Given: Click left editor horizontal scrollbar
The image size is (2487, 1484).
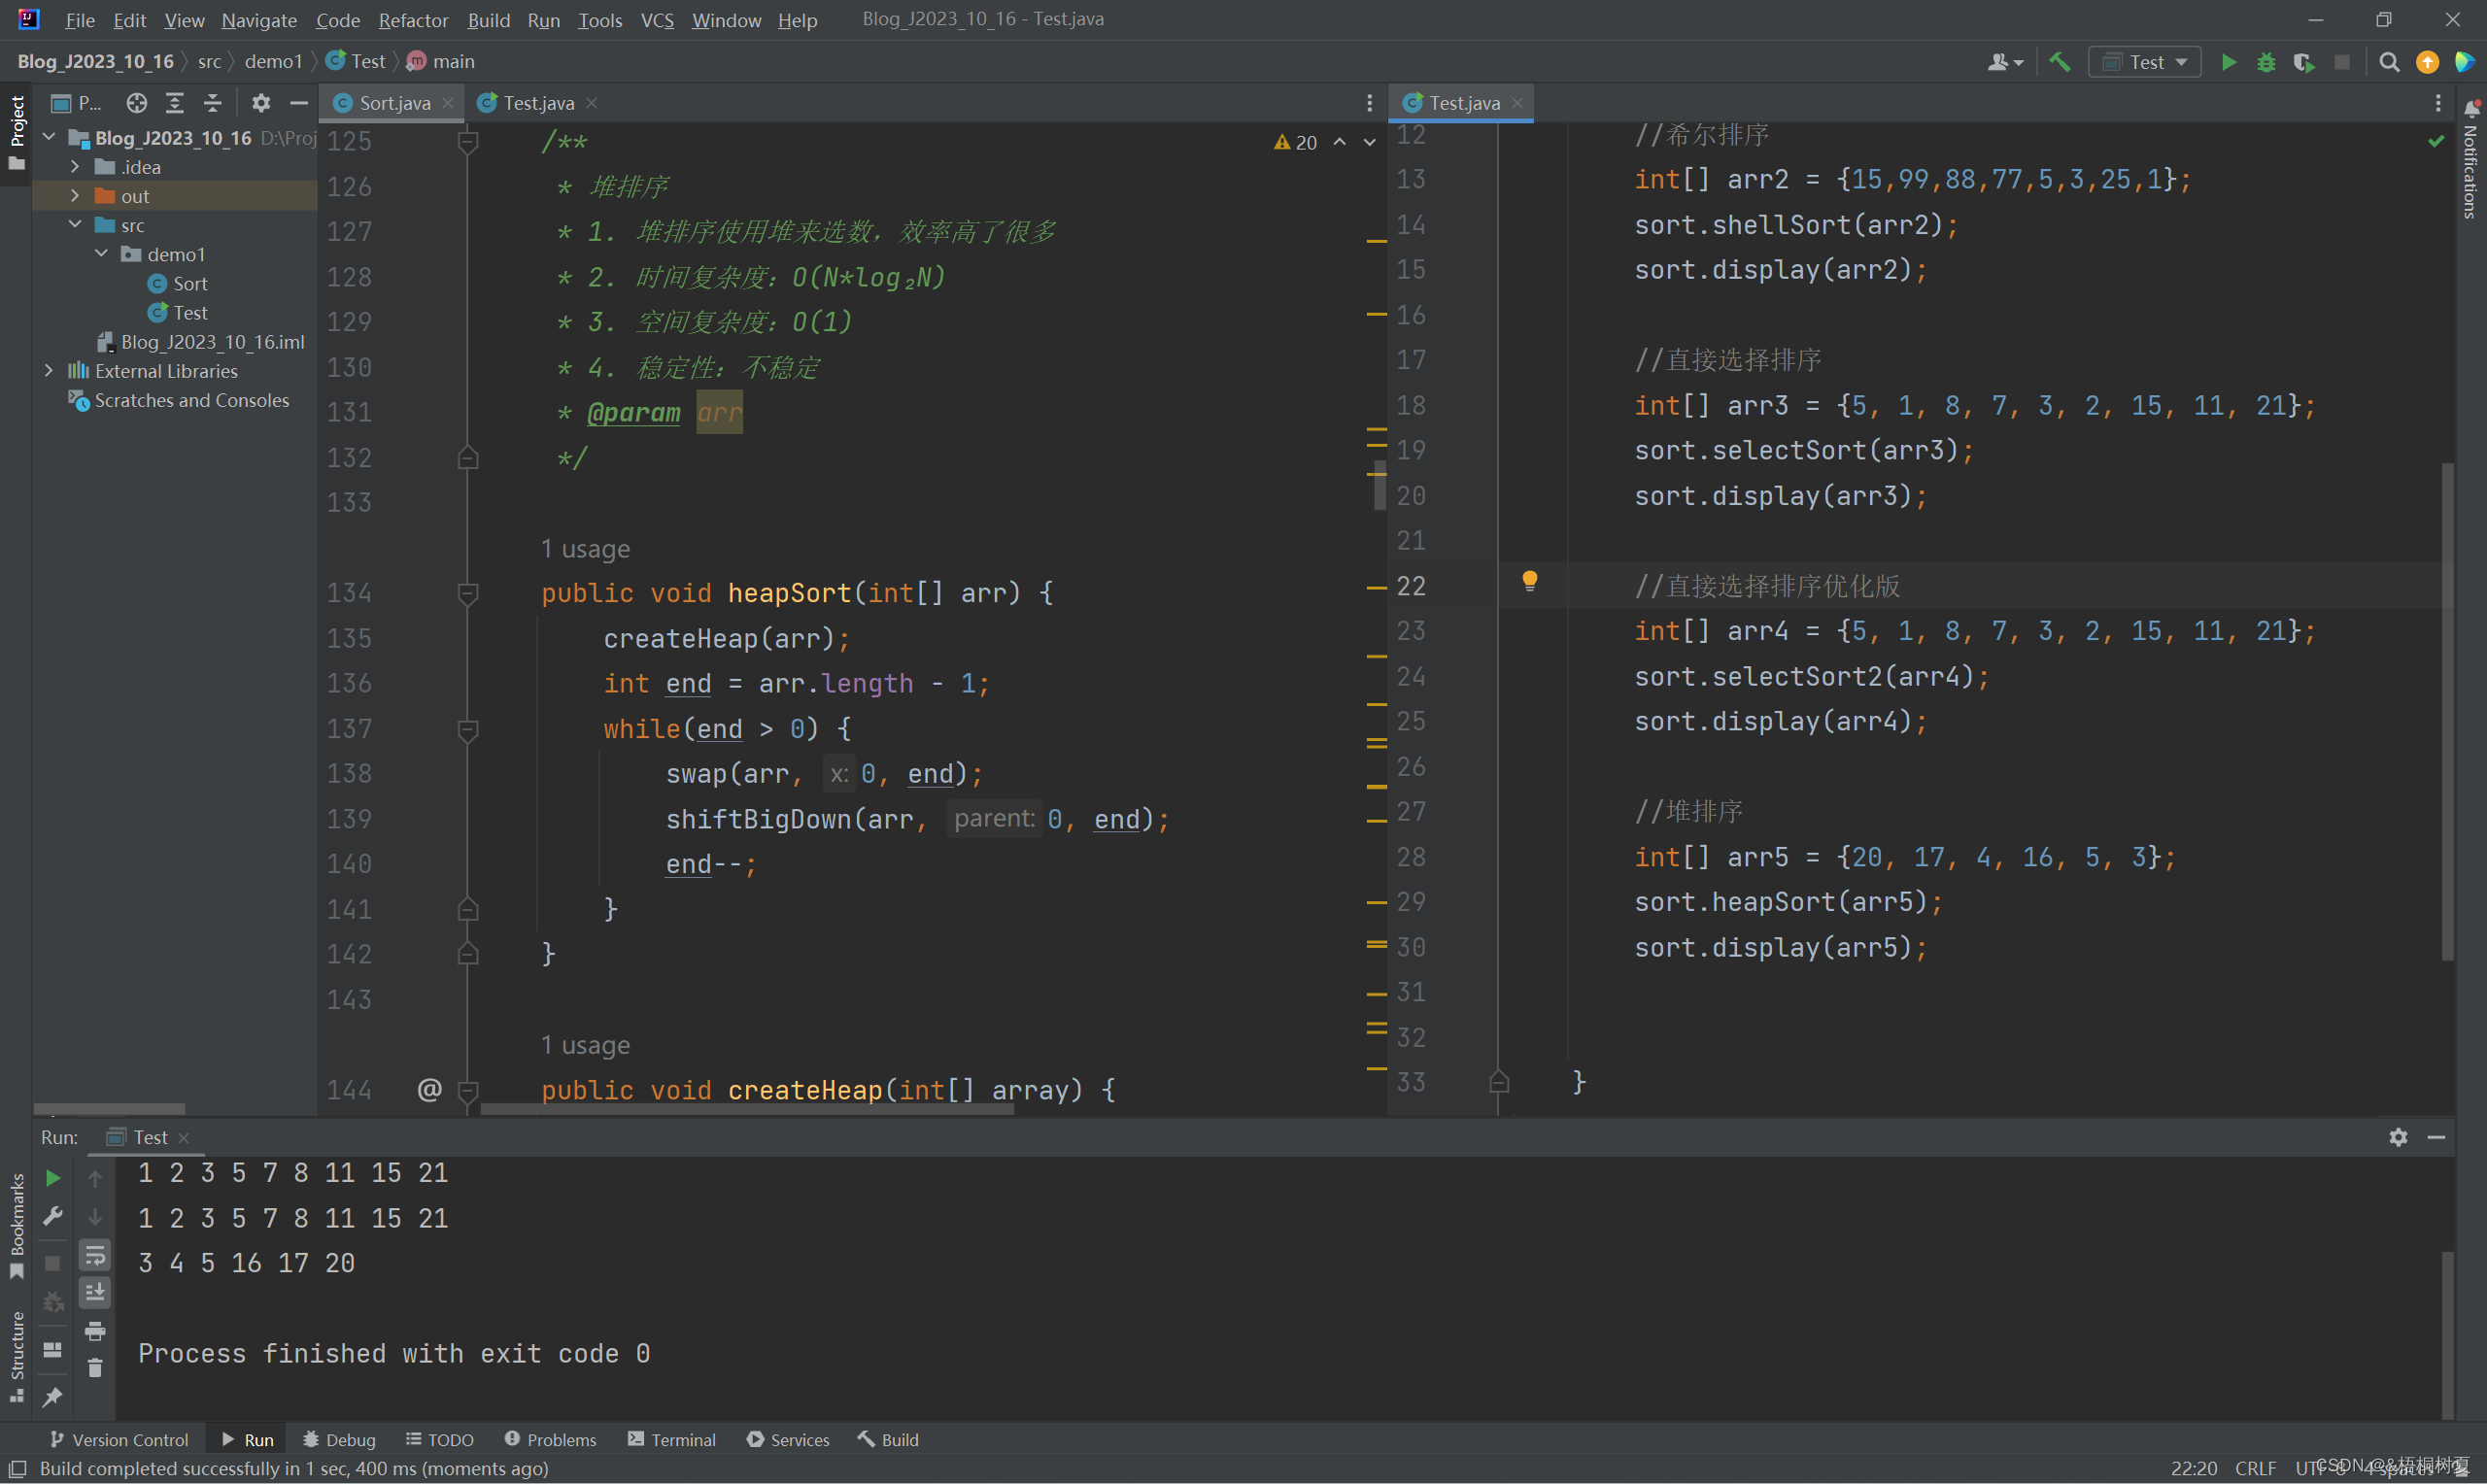Looking at the screenshot, I should click(x=747, y=1108).
